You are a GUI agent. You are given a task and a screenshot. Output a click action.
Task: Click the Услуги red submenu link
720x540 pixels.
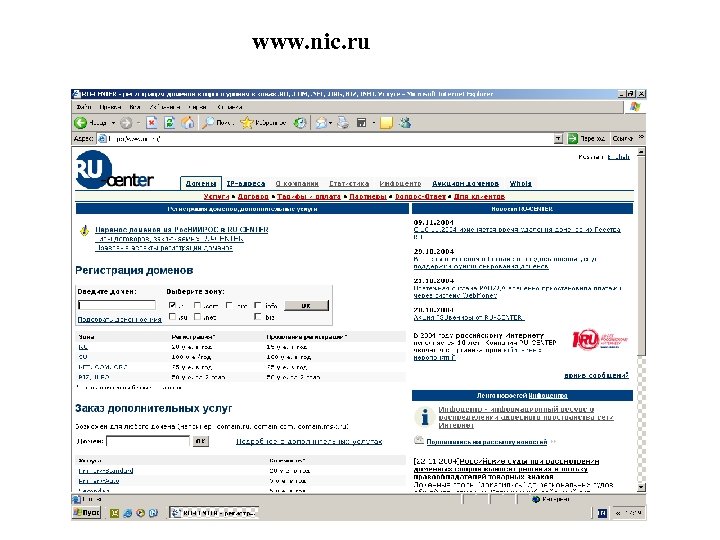pos(216,197)
